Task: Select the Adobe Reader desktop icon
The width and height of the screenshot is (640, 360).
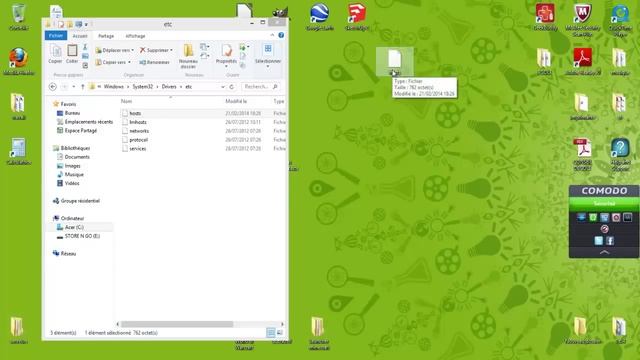Action: [583, 61]
